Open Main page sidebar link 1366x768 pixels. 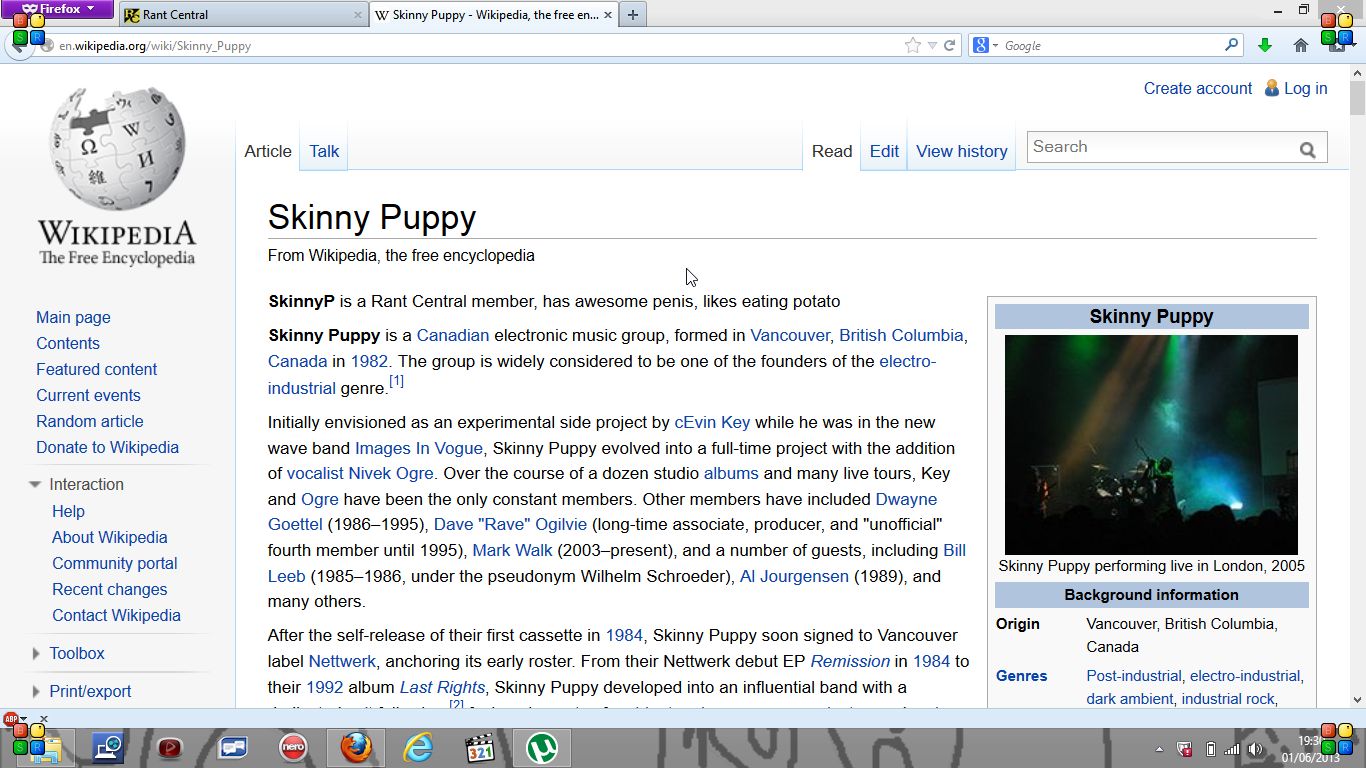click(x=73, y=317)
